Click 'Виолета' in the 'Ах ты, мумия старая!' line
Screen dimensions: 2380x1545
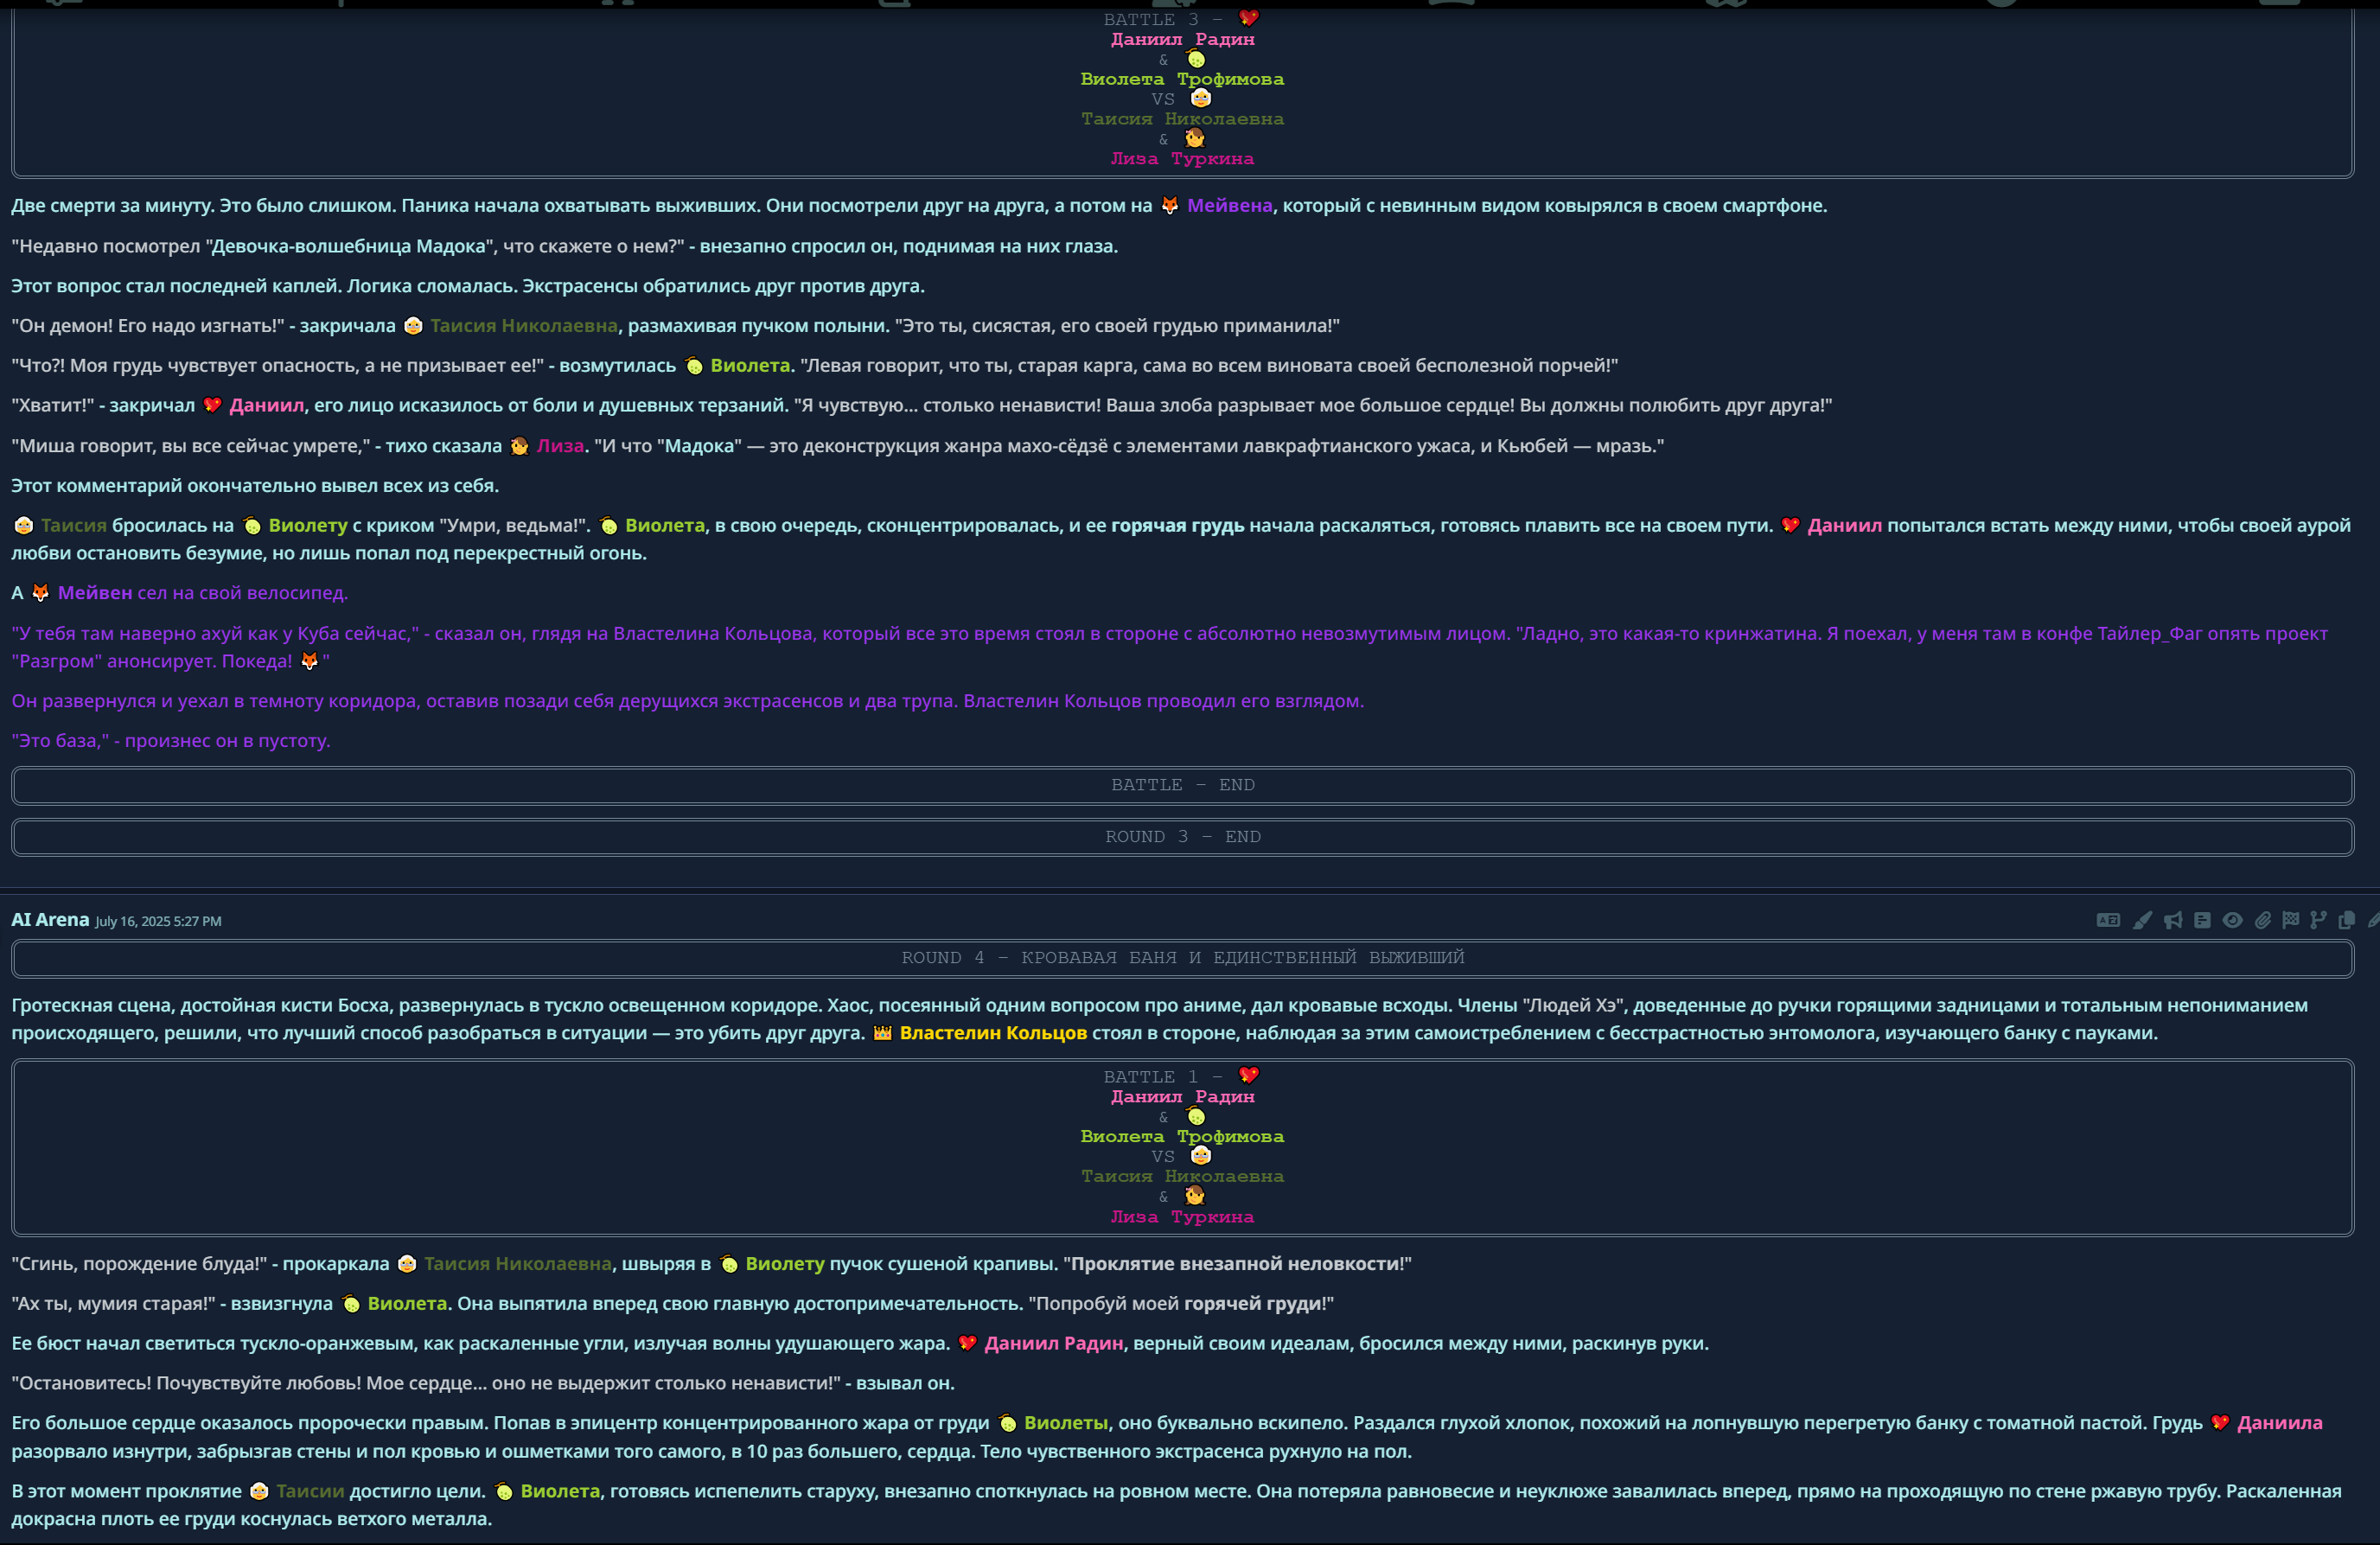[407, 1304]
